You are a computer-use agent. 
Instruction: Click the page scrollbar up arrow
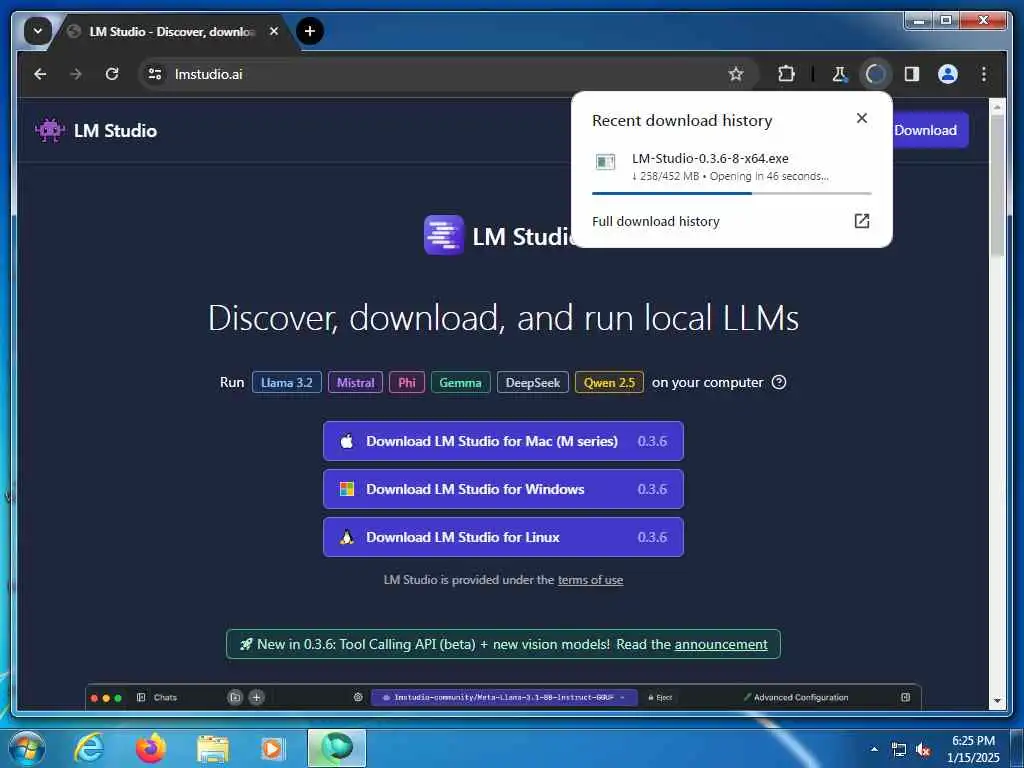click(997, 106)
